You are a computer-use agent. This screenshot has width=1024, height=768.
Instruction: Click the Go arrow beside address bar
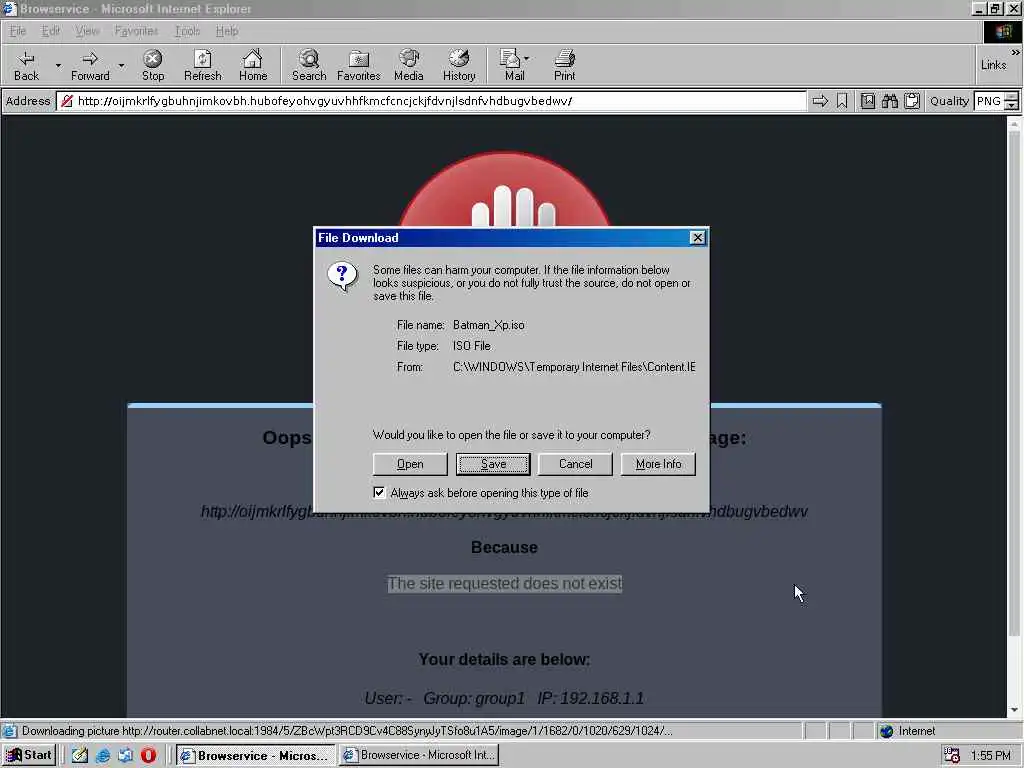820,101
